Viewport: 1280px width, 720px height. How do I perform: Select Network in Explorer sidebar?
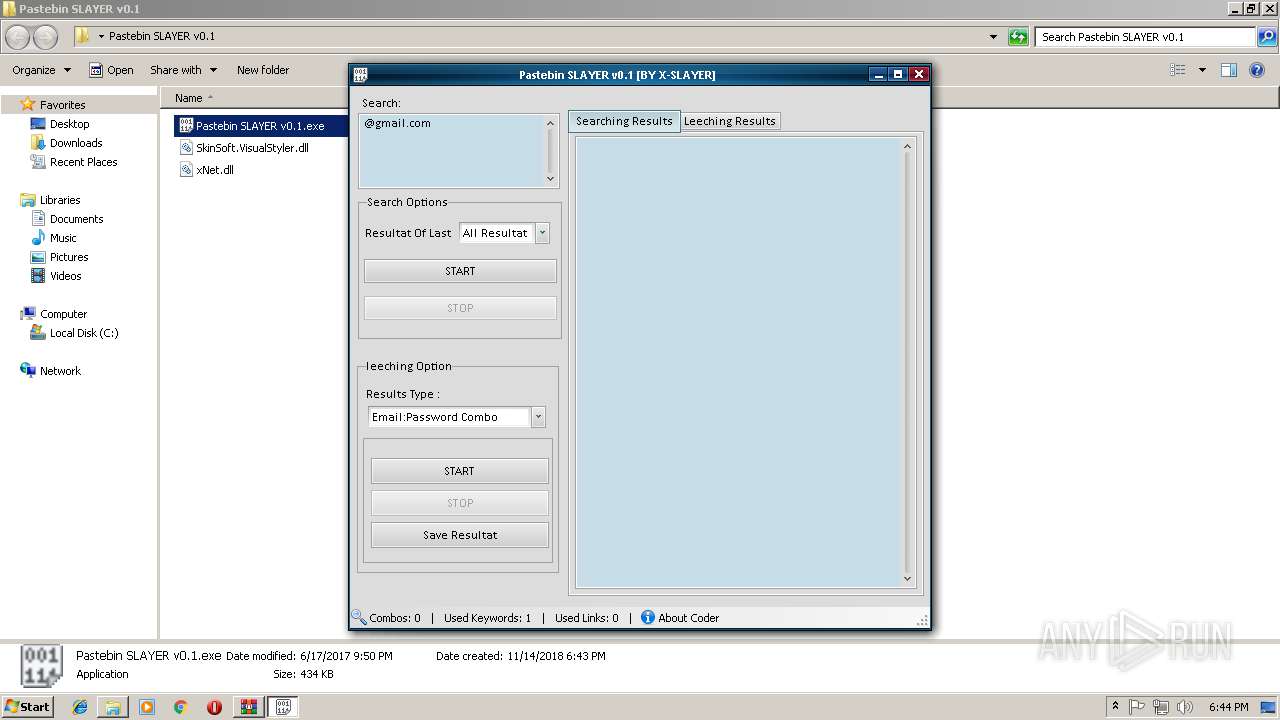pos(60,371)
